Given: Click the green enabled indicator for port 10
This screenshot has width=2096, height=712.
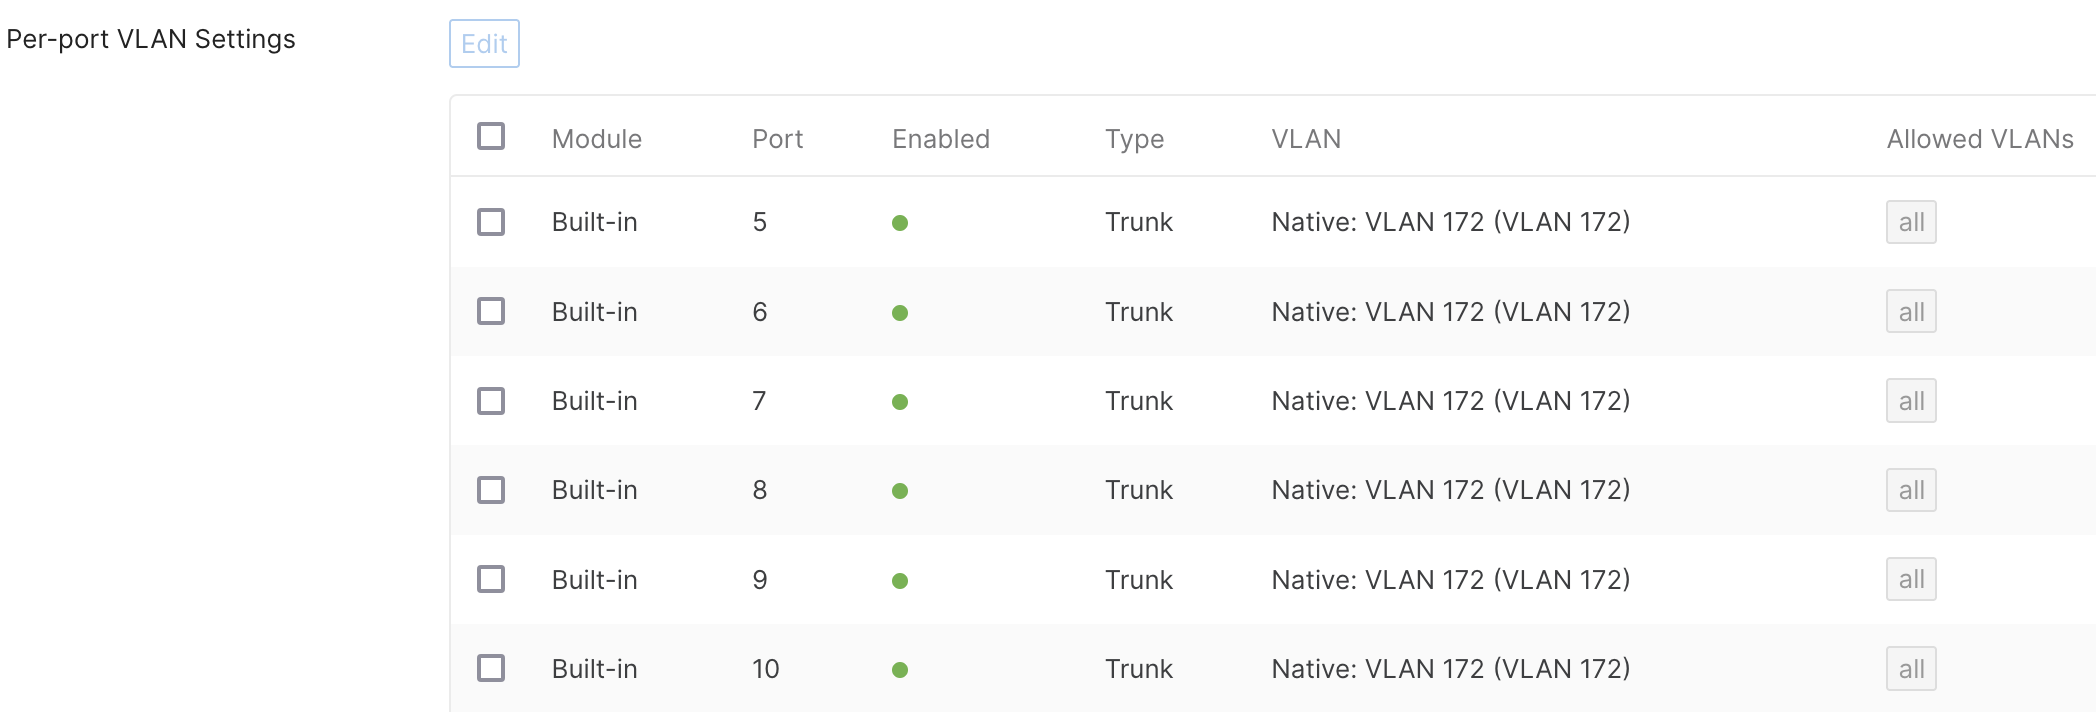Looking at the screenshot, I should coord(901,668).
